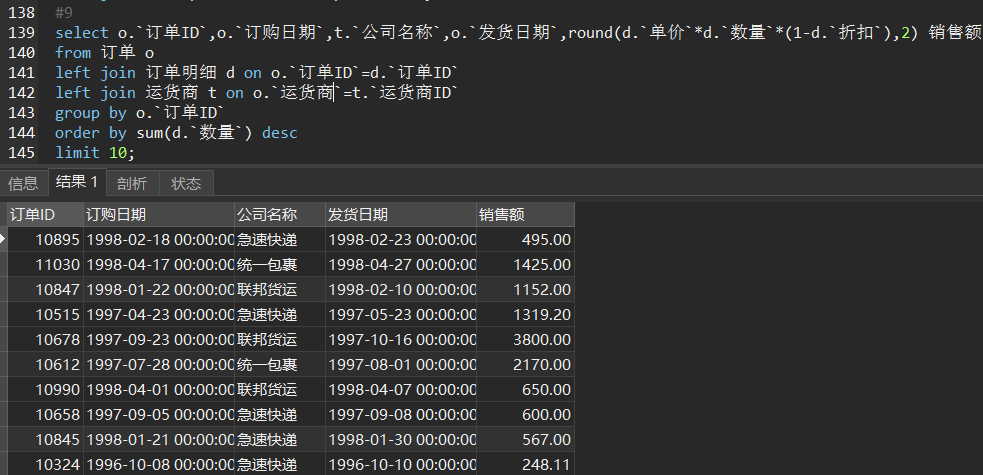983x475 pixels.
Task: Switch to the 信息 tab
Action: [23, 183]
